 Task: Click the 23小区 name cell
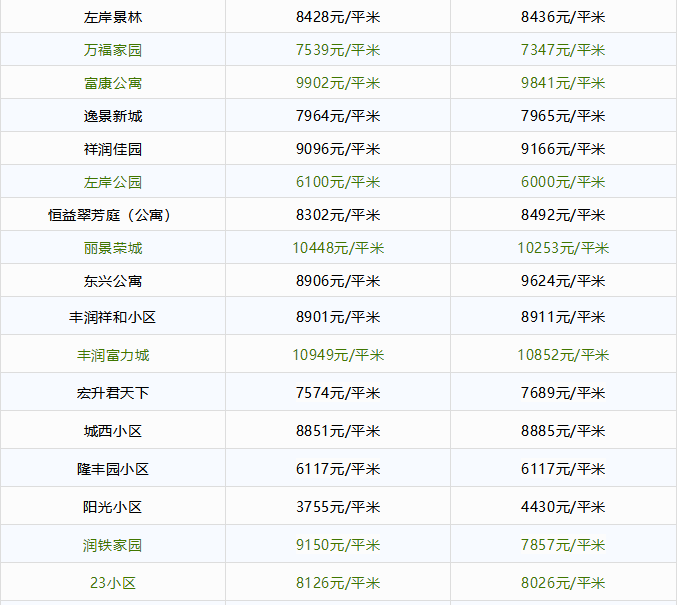click(113, 582)
